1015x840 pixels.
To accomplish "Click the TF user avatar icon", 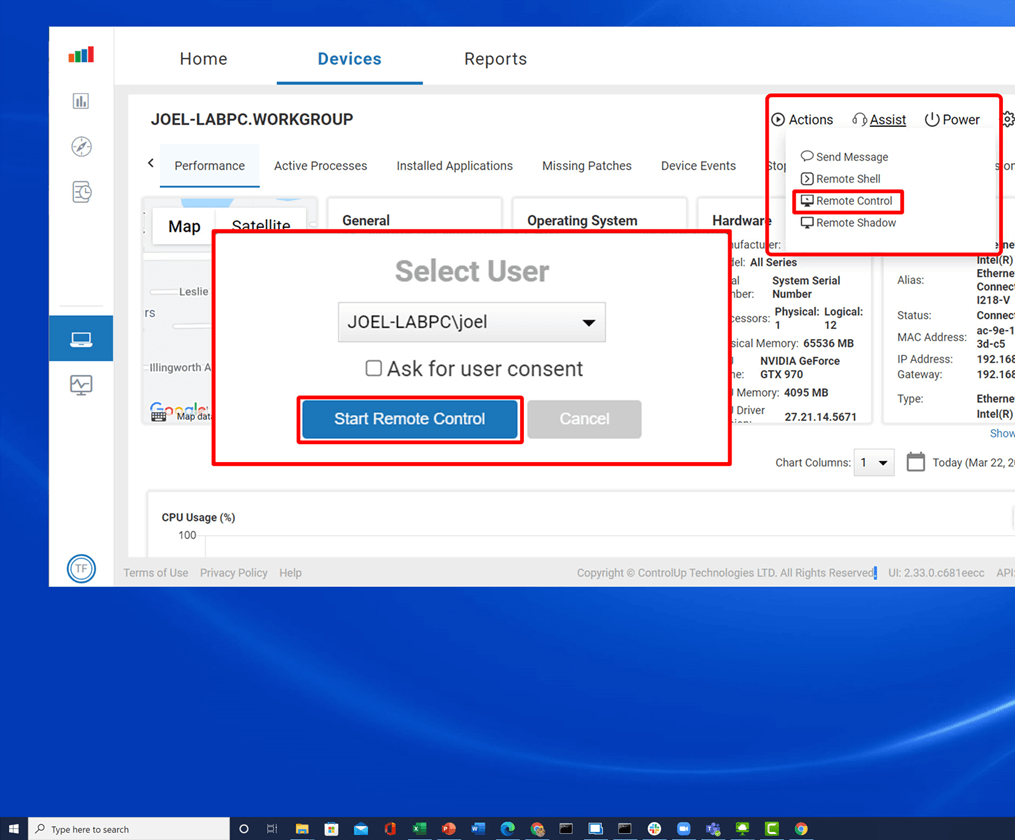I will click(x=81, y=569).
